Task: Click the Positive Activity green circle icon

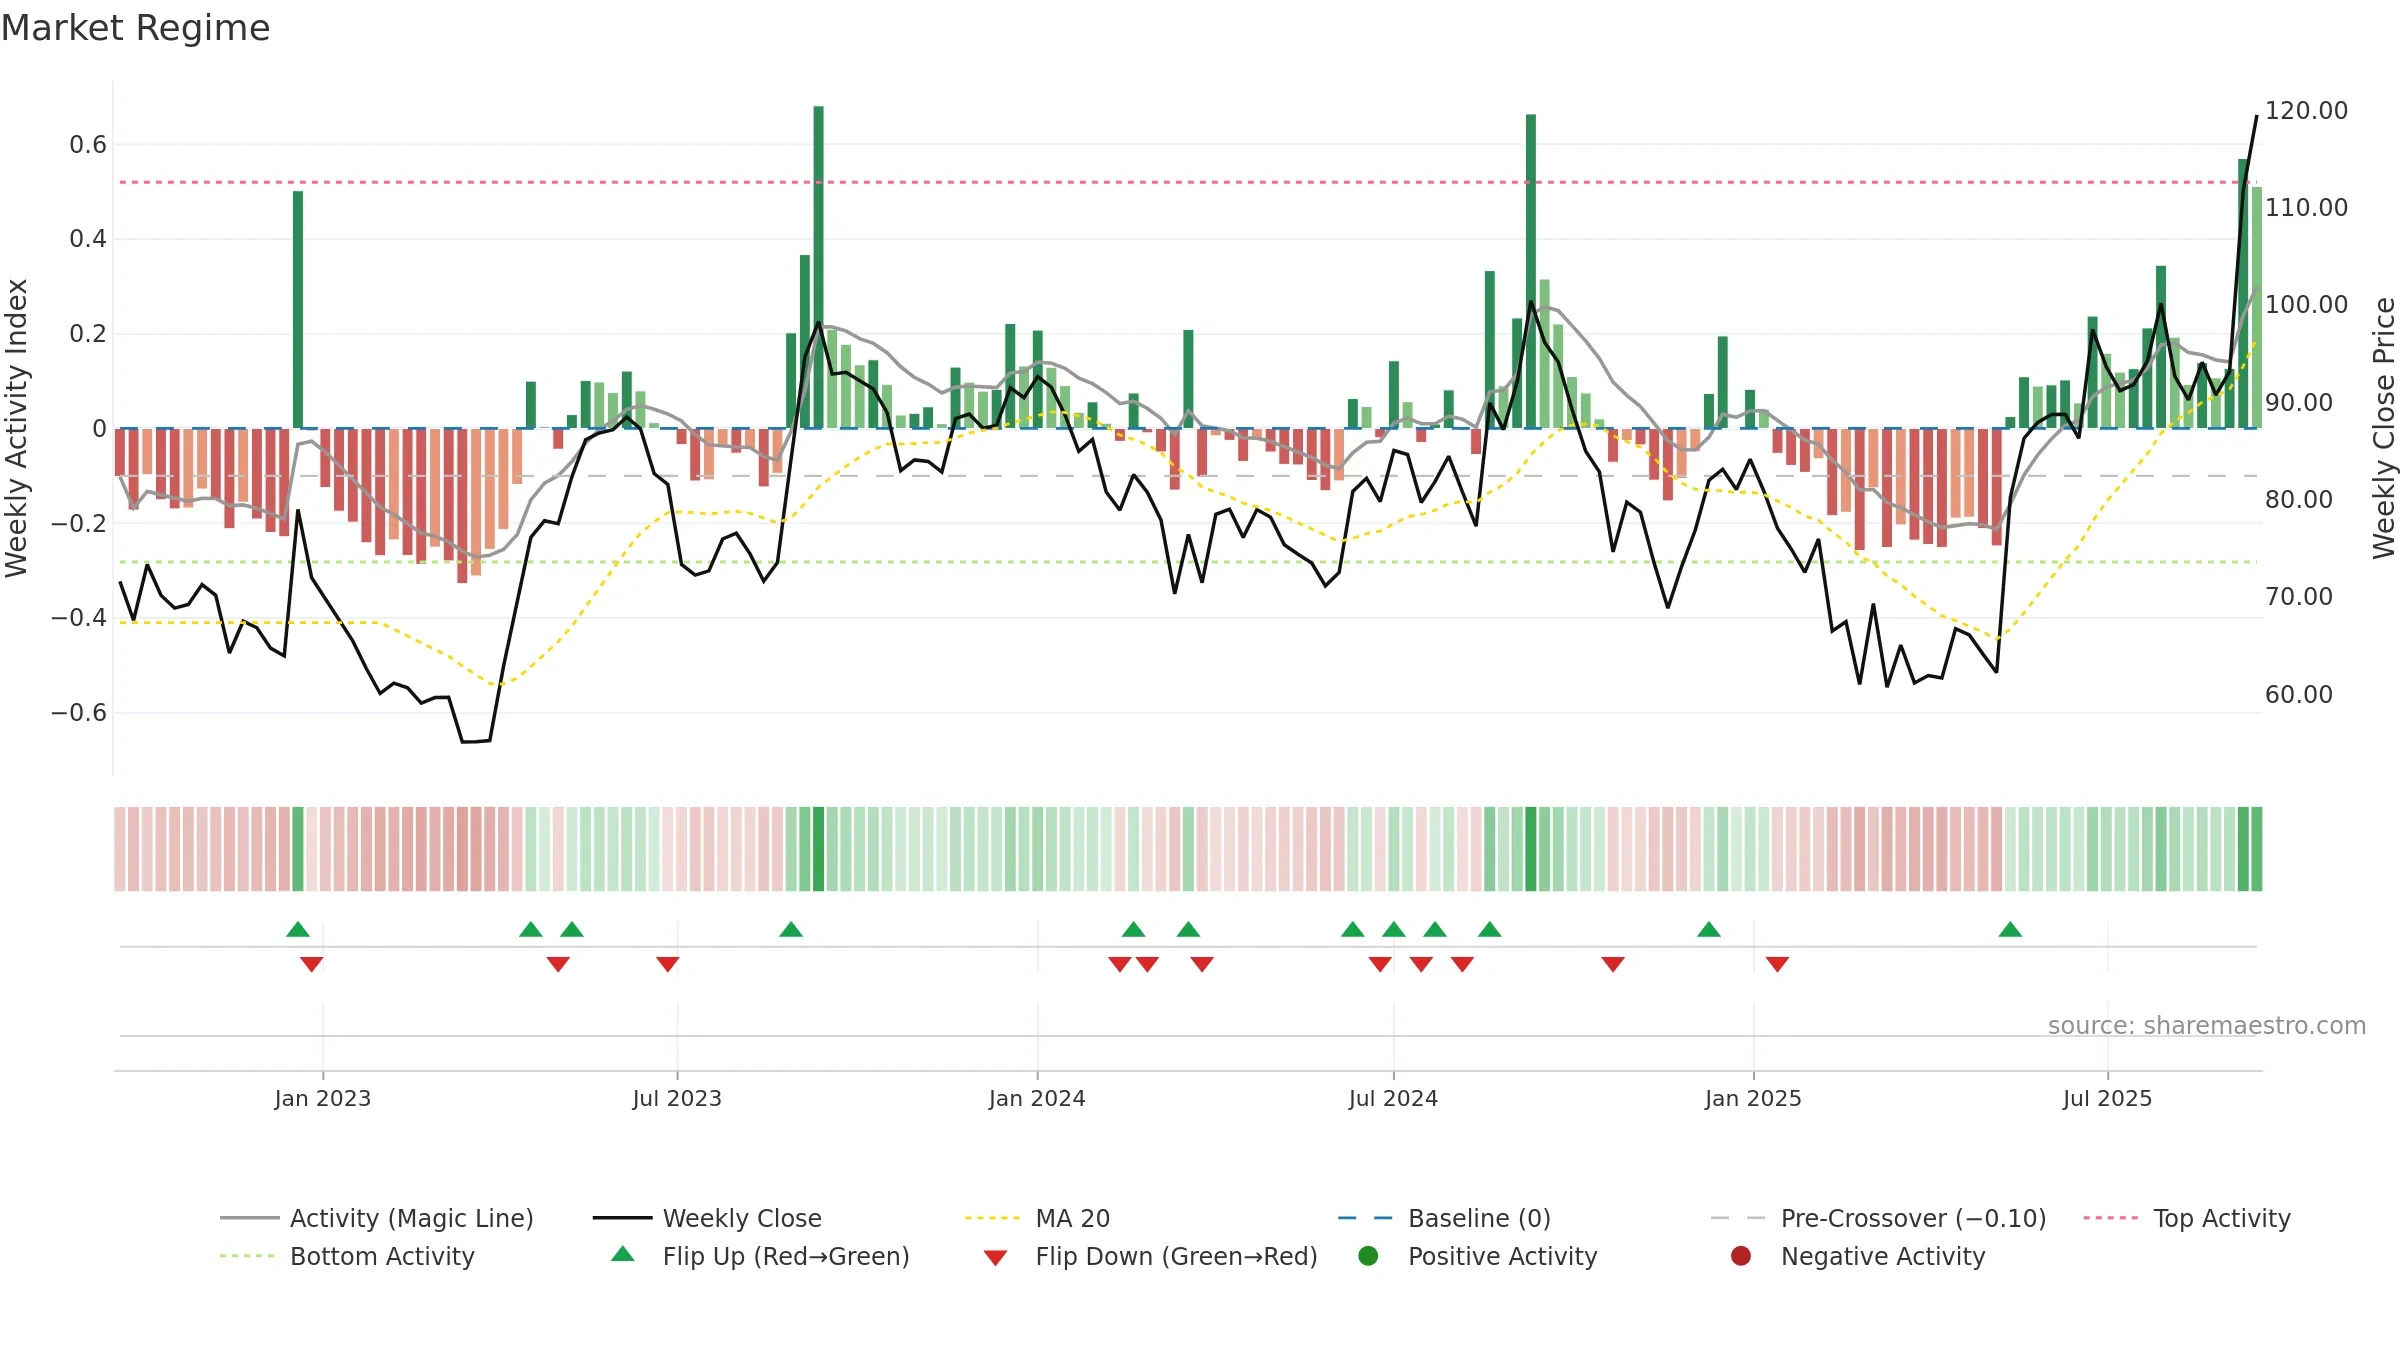Action: pyautogui.click(x=1368, y=1255)
